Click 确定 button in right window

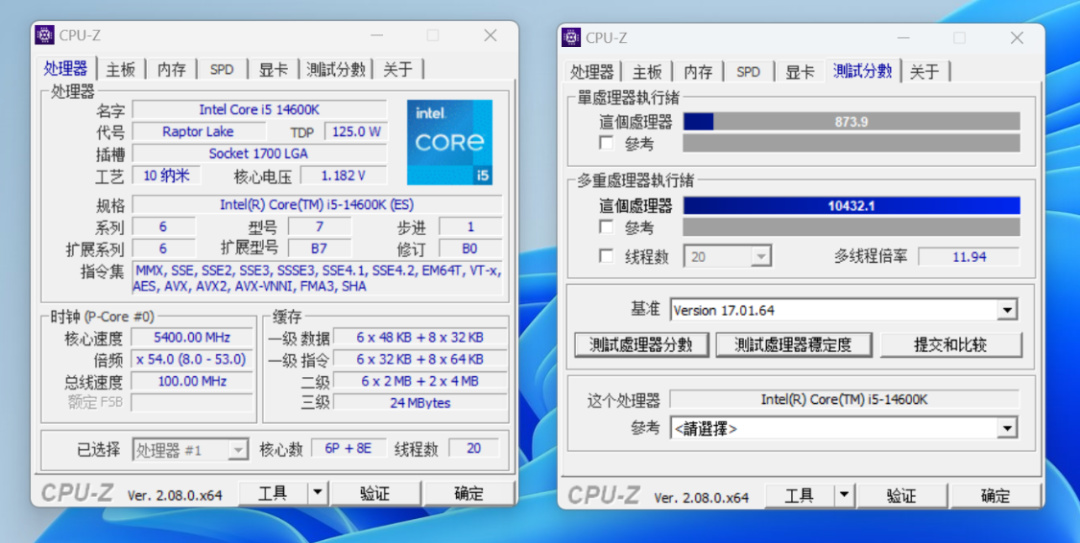pyautogui.click(x=995, y=495)
